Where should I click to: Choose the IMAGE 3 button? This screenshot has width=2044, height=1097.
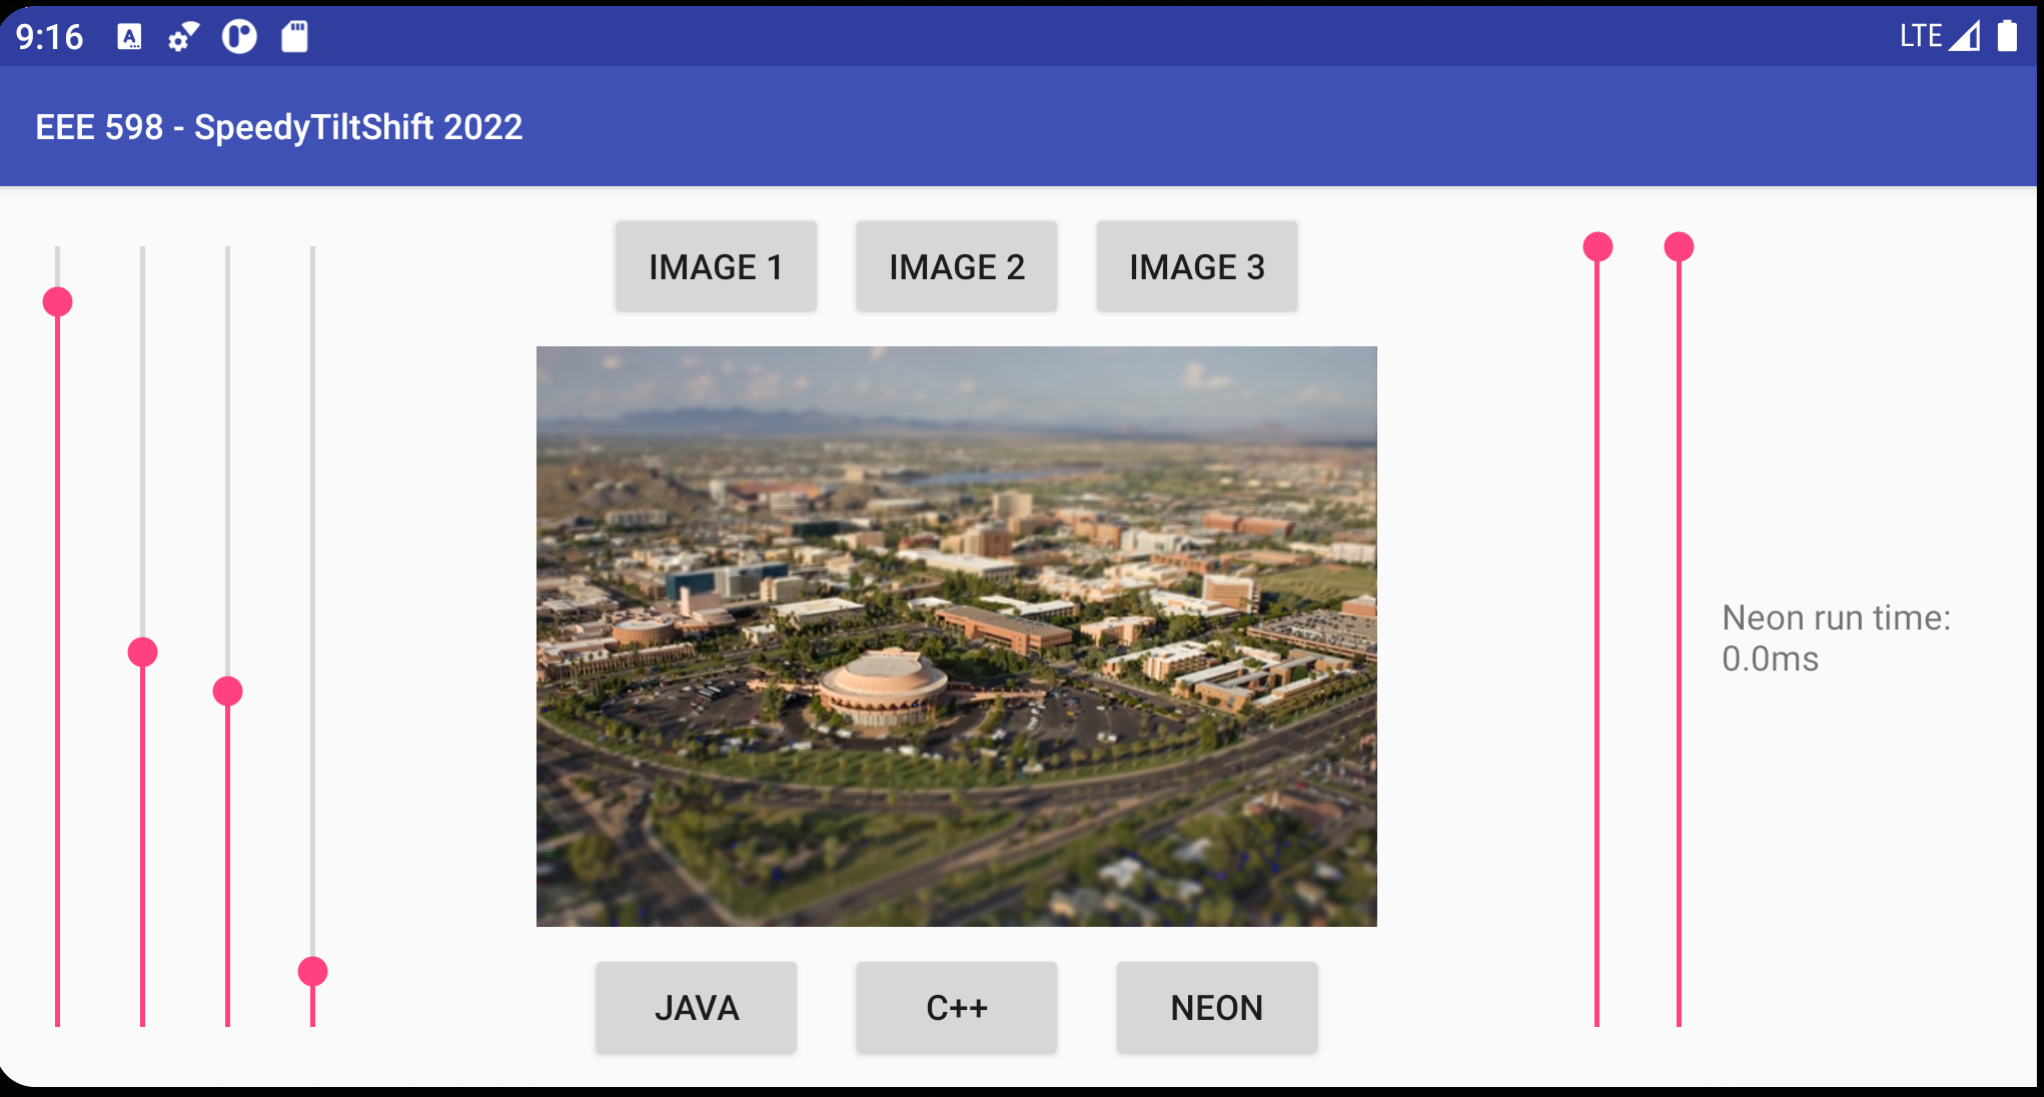point(1197,267)
